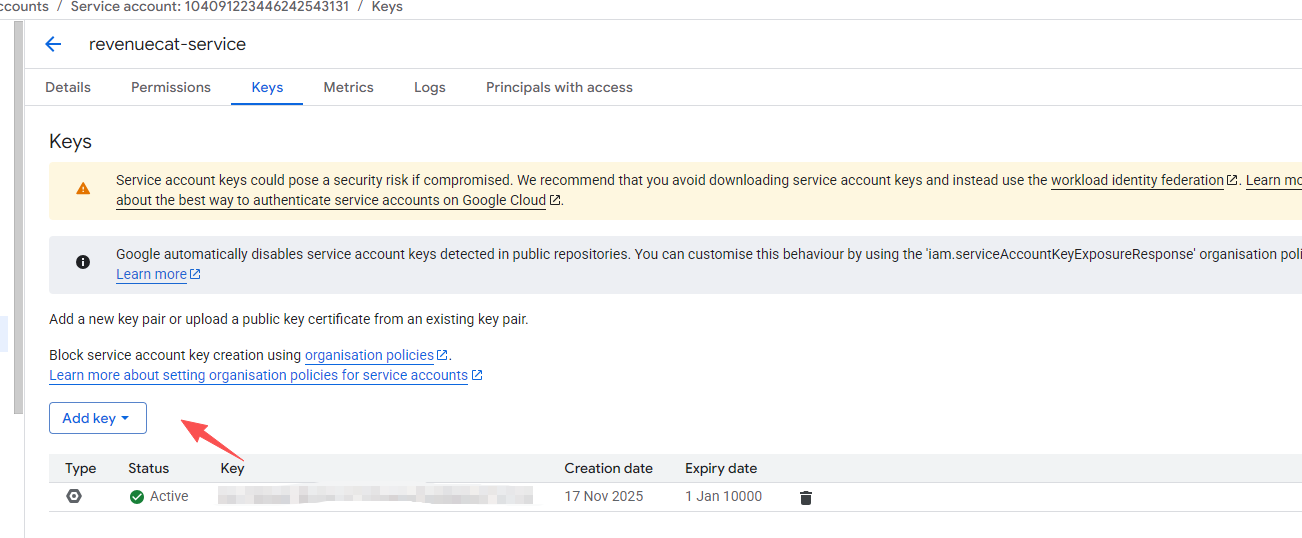Image resolution: width=1302 pixels, height=538 pixels.
Task: Click the back arrow beside revenuecat-service
Action: tap(53, 44)
